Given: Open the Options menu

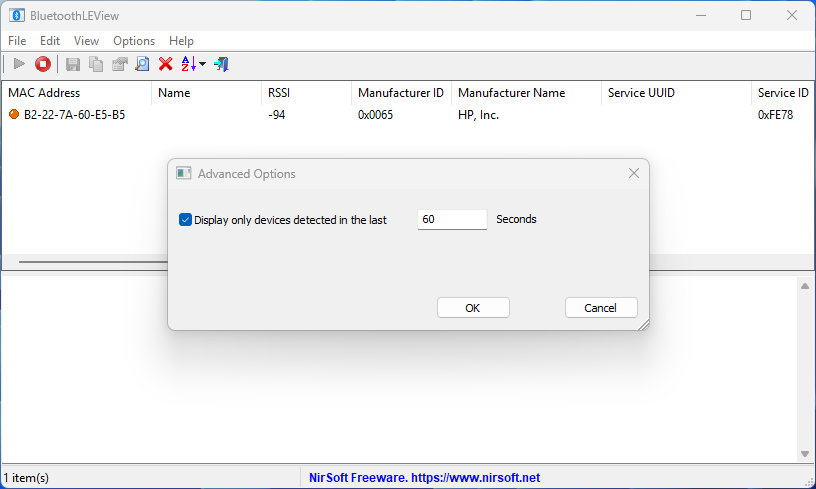Looking at the screenshot, I should point(134,41).
